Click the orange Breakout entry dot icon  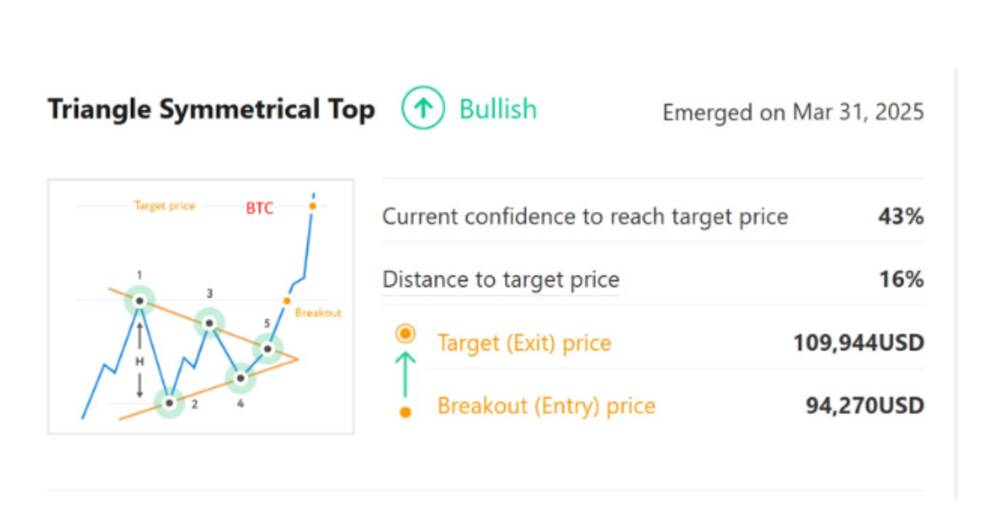click(x=405, y=413)
